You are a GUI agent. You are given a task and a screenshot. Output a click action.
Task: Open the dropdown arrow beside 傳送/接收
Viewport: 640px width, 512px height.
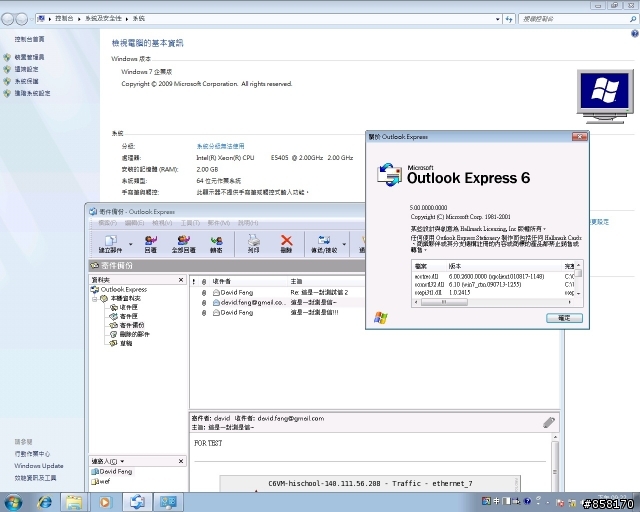click(344, 244)
